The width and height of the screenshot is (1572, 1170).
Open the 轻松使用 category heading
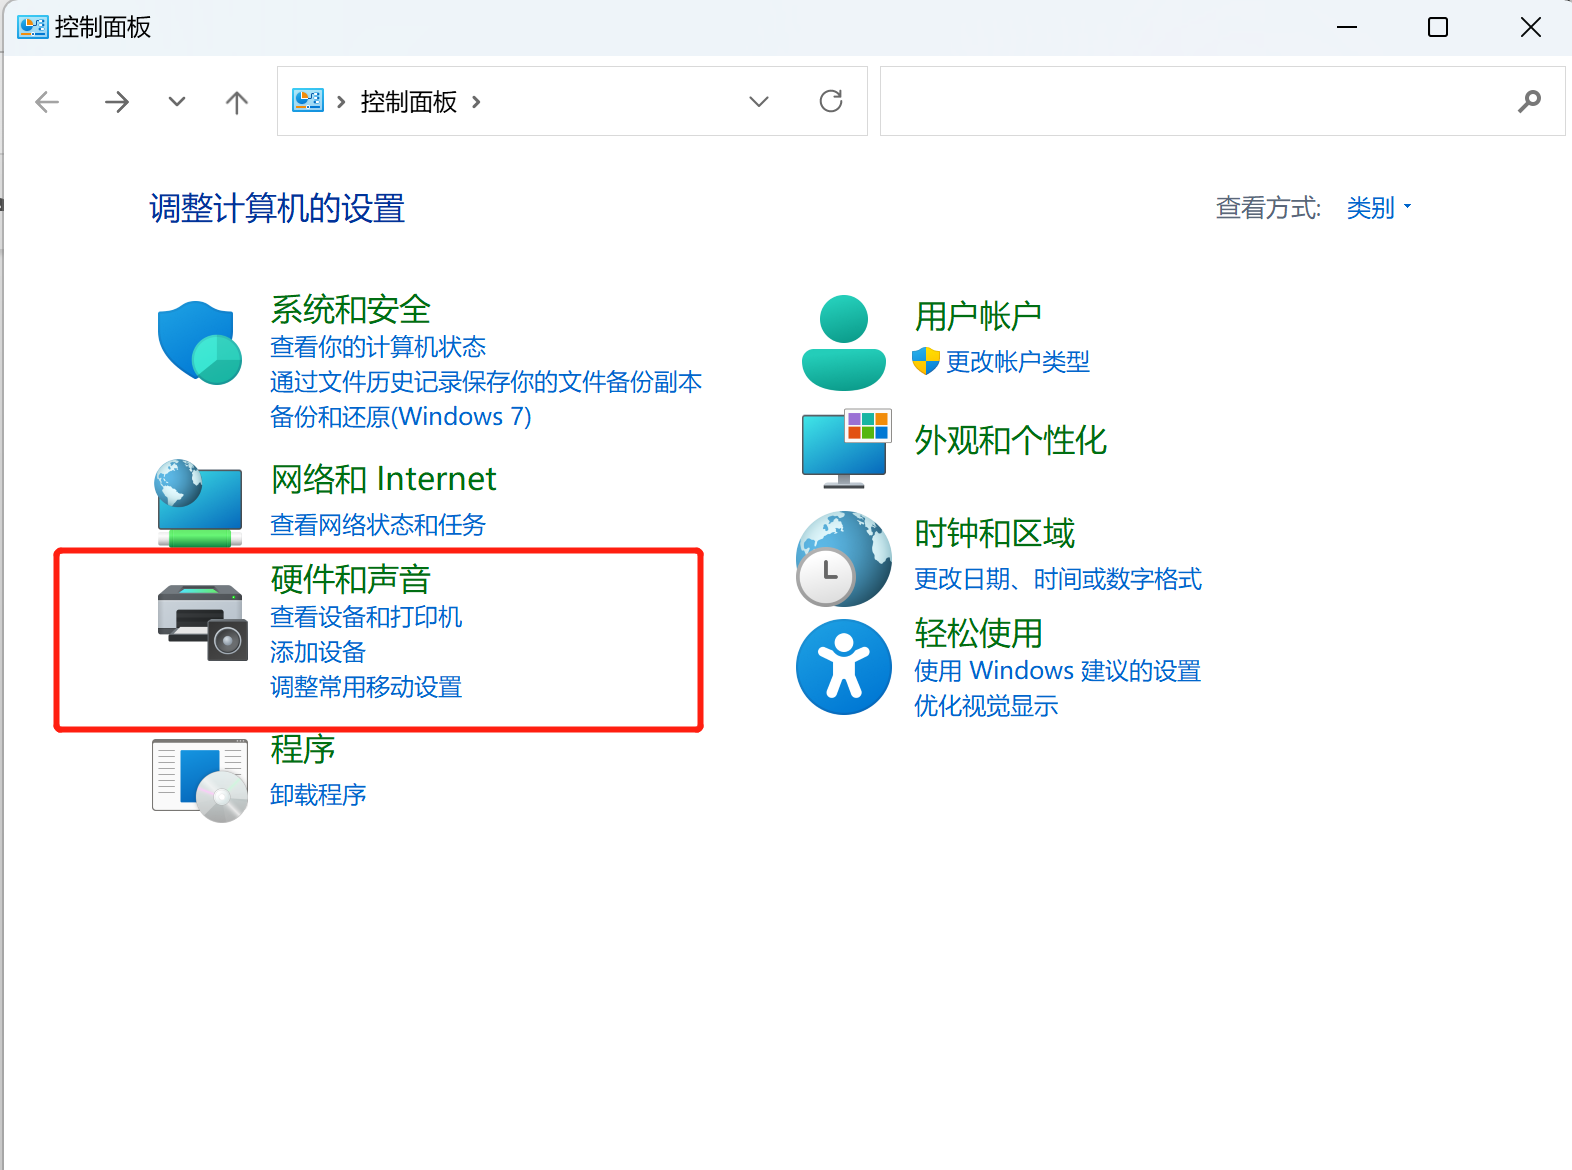[979, 633]
